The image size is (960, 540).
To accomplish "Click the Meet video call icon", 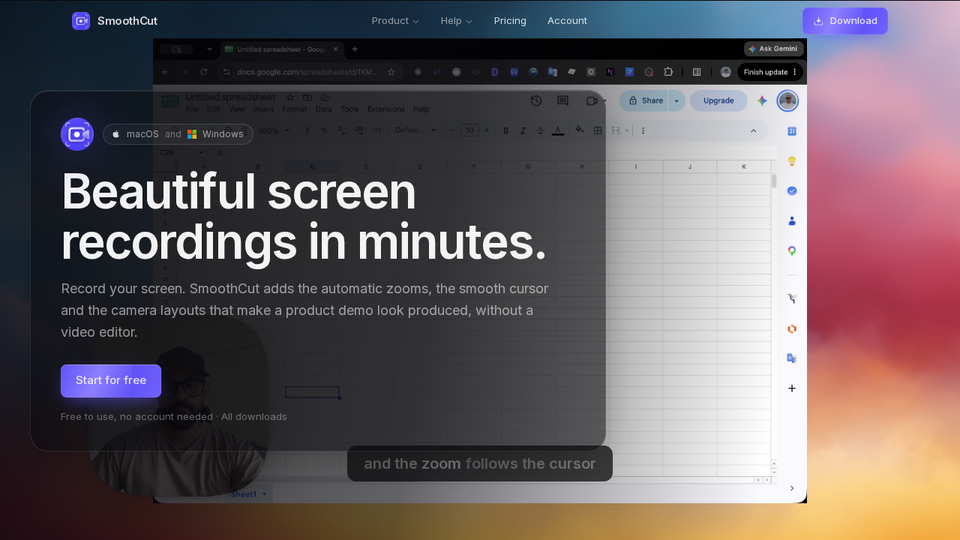I will click(x=592, y=100).
